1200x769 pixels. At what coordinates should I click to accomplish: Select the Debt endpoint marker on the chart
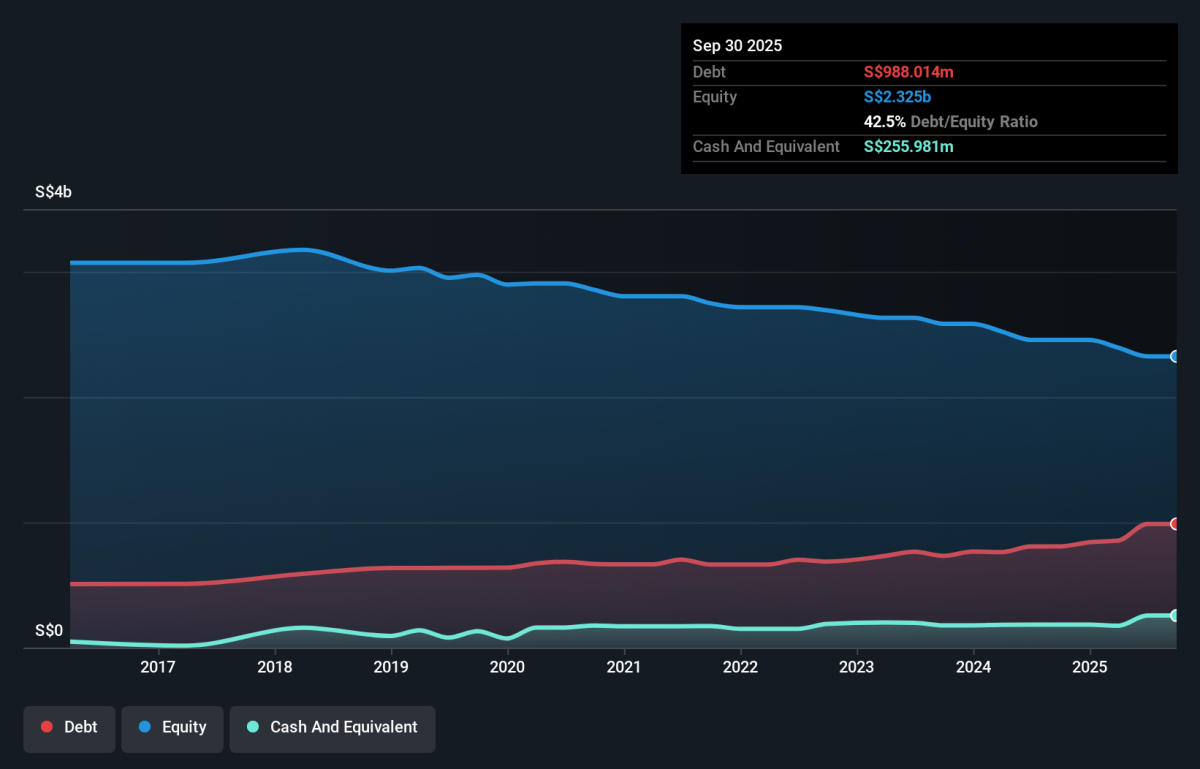(1176, 524)
